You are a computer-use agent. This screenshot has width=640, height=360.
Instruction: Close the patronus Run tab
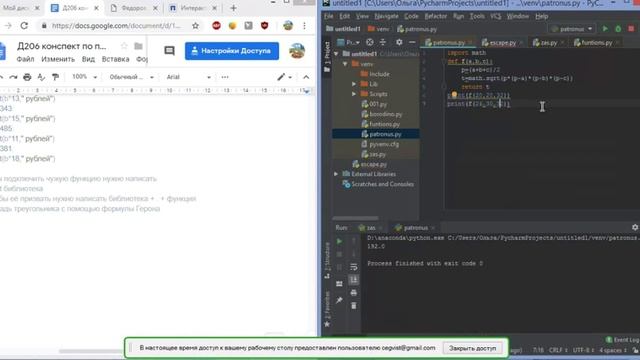(433, 228)
